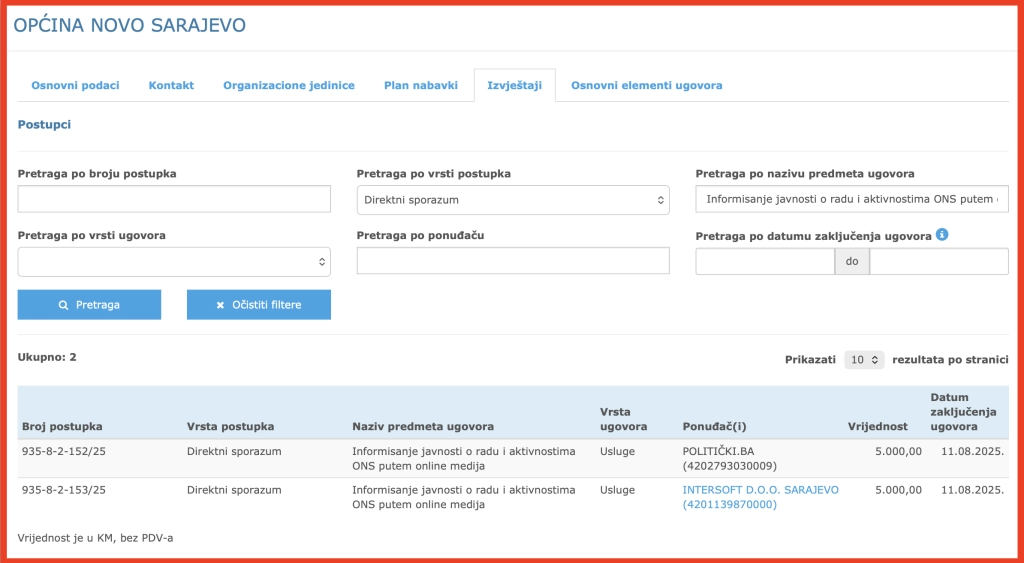Switch to the Kontakt tab
Image resolution: width=1024 pixels, height=563 pixels.
click(171, 86)
